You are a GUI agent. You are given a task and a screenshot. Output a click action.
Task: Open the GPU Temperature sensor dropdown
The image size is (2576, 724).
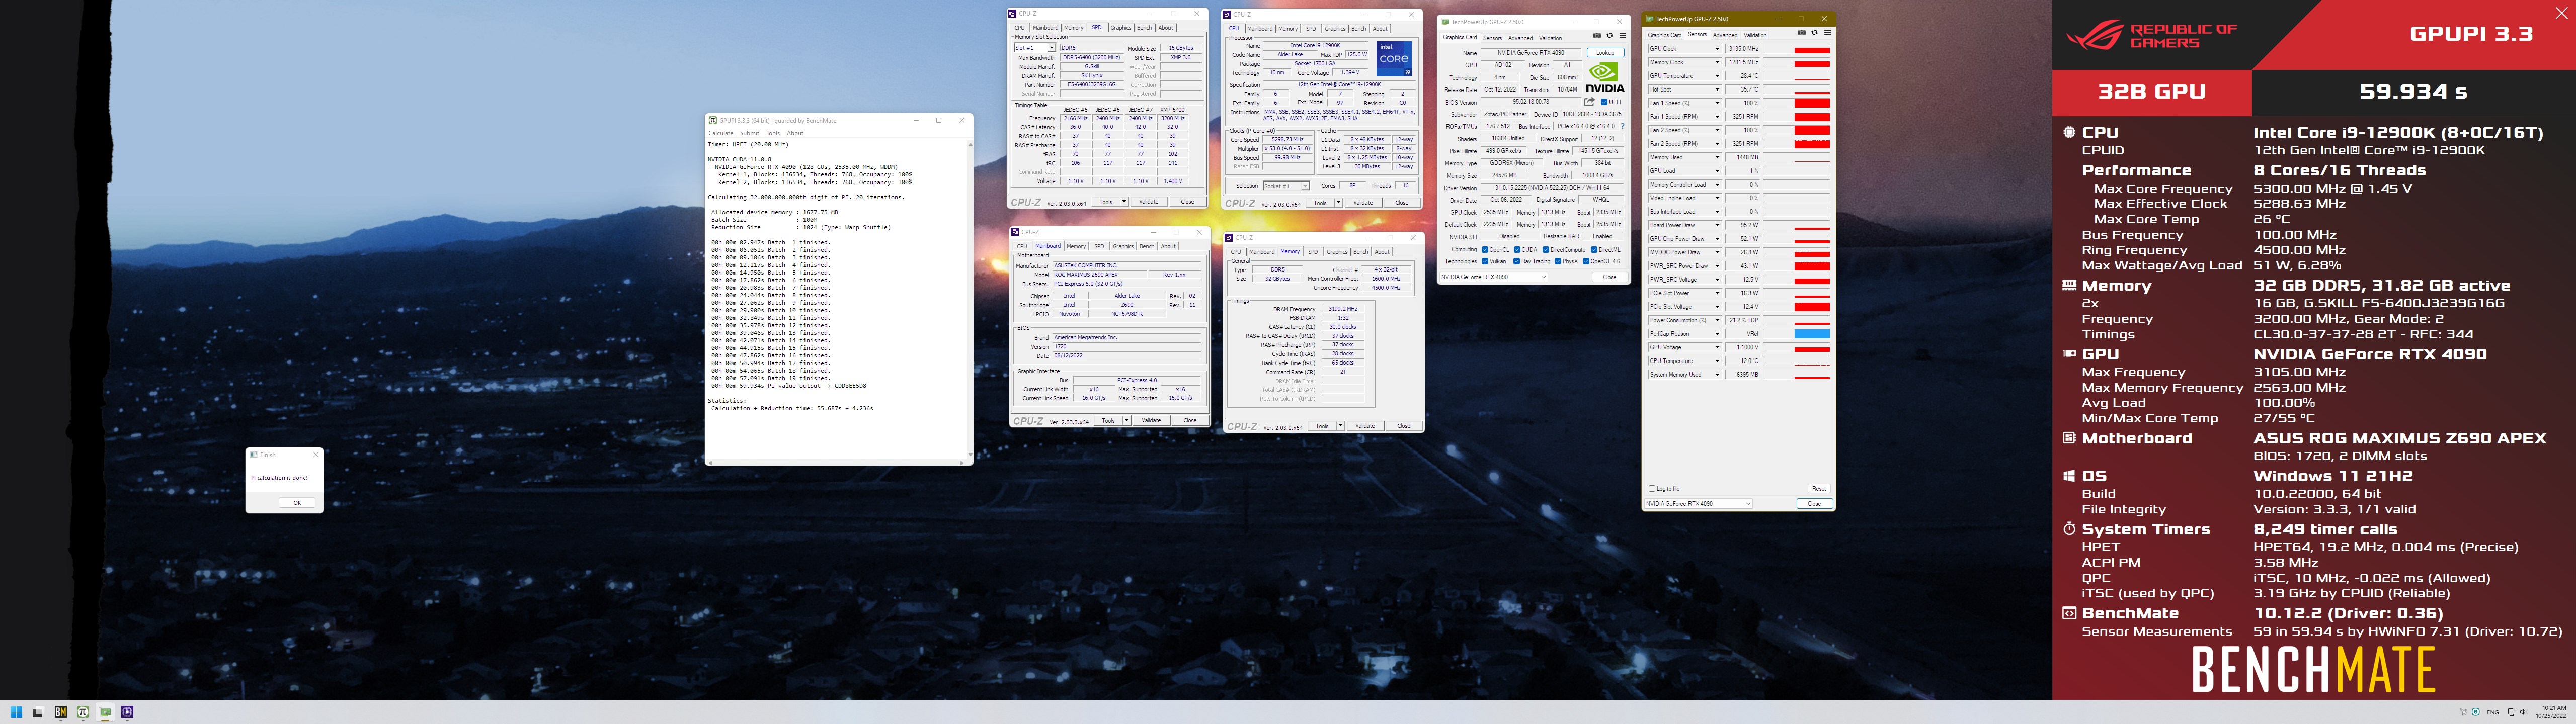[x=1718, y=76]
